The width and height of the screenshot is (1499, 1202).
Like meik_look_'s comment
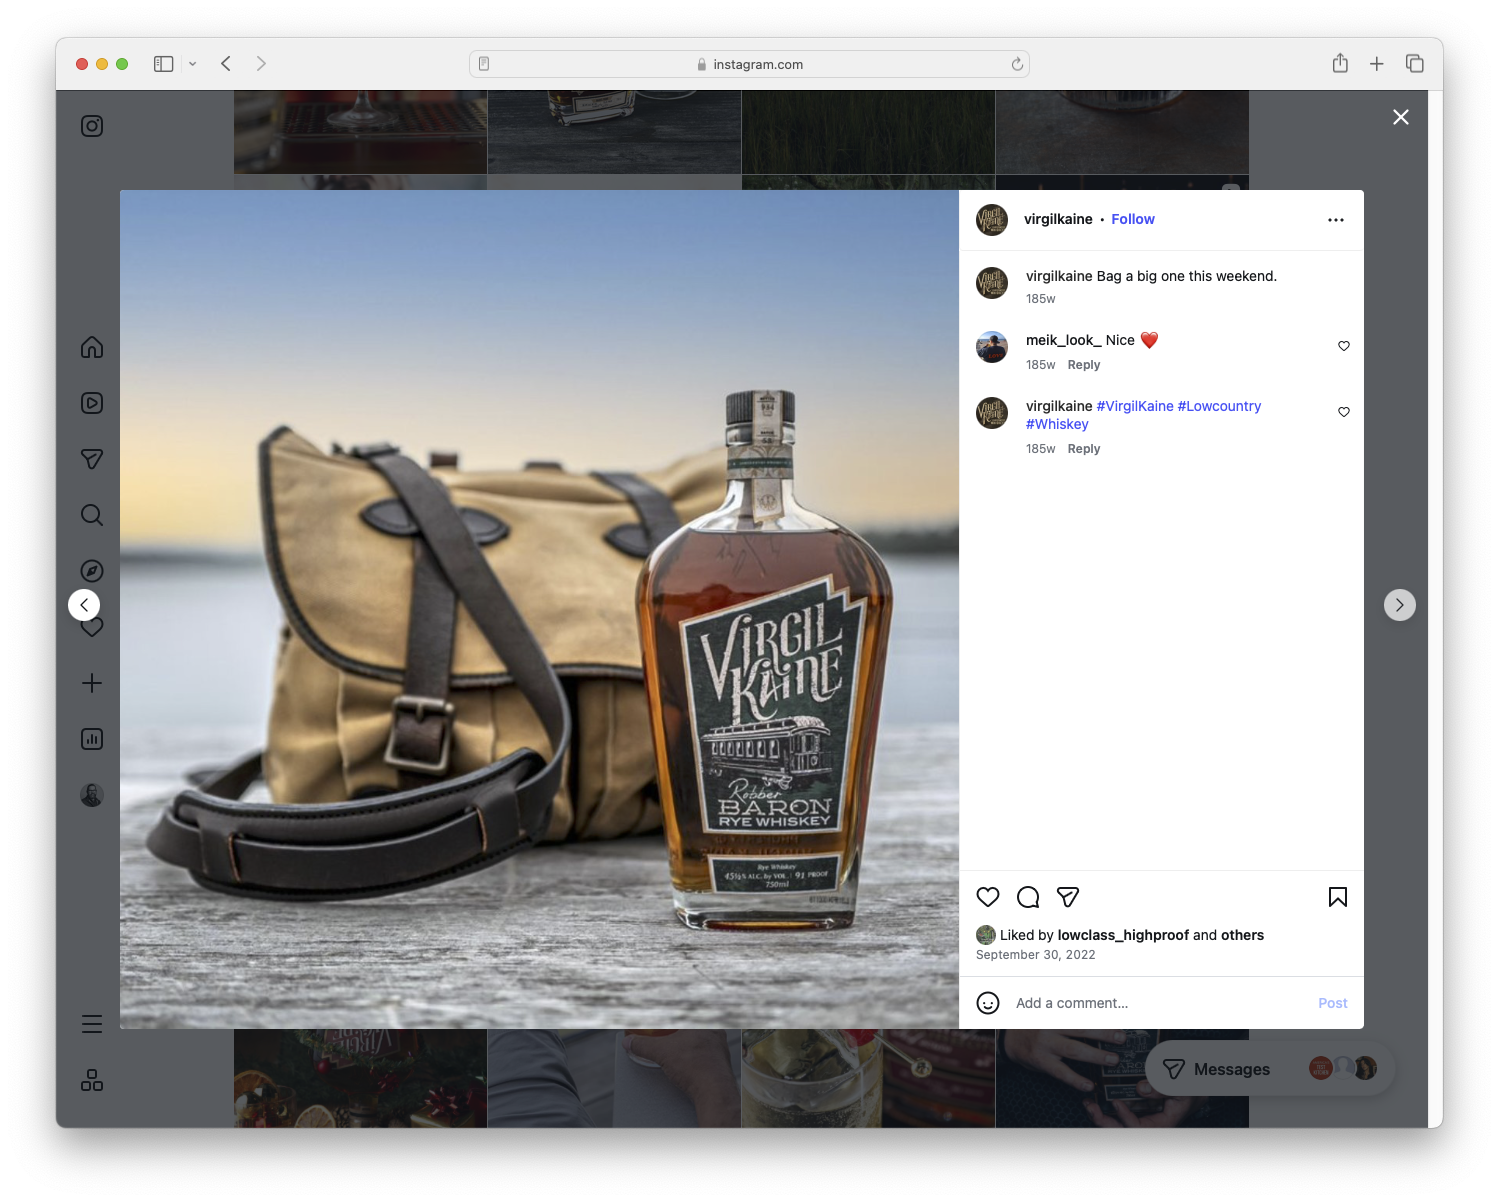click(x=1343, y=346)
